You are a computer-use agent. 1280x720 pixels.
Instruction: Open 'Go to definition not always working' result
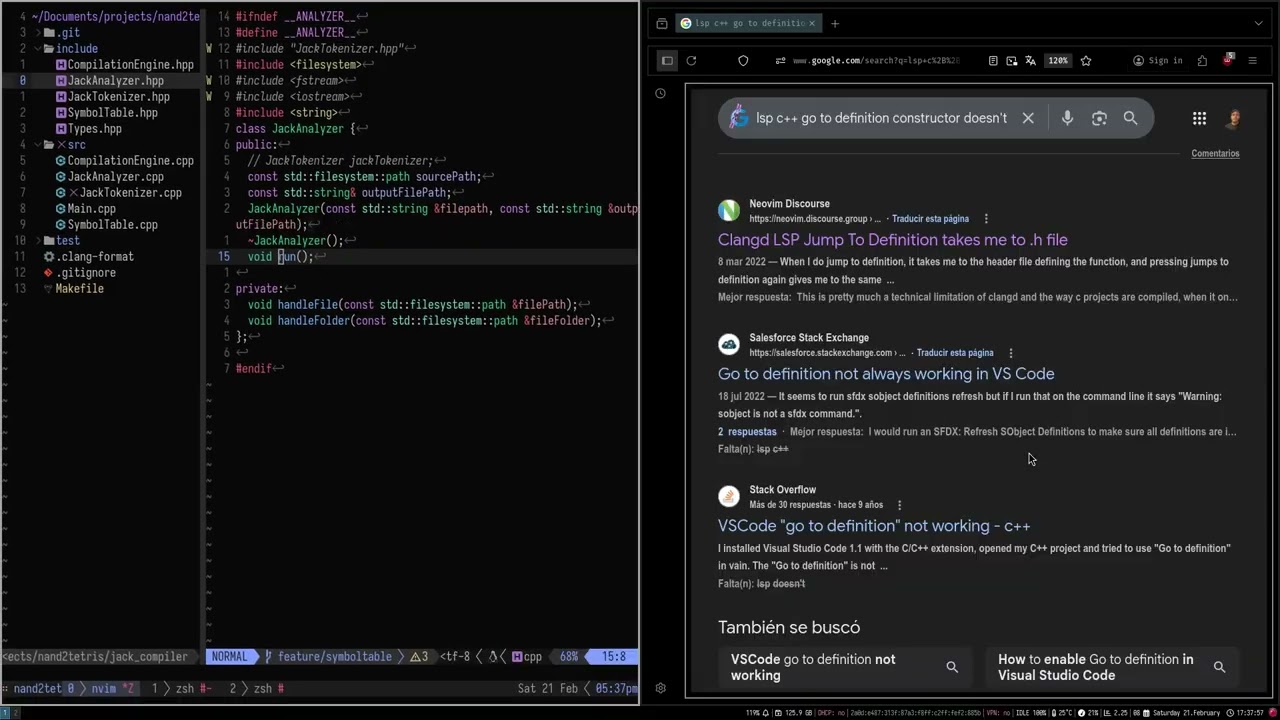coord(886,374)
